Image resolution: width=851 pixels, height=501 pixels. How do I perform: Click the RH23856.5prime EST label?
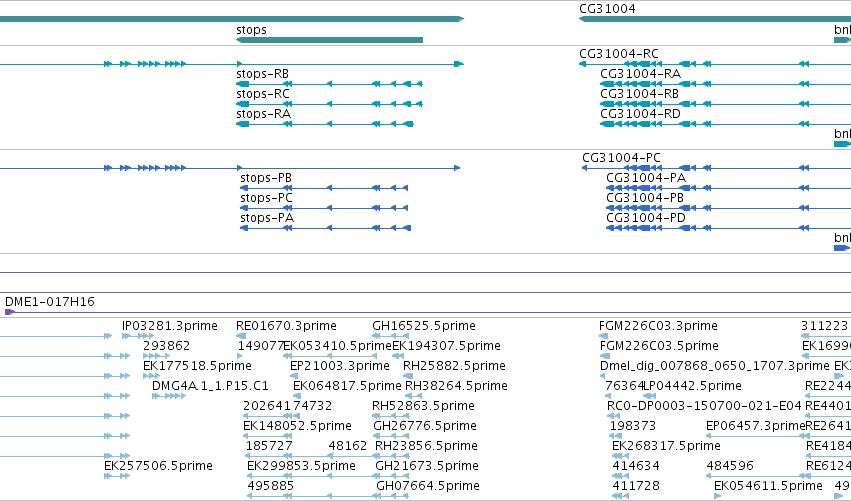click(427, 446)
